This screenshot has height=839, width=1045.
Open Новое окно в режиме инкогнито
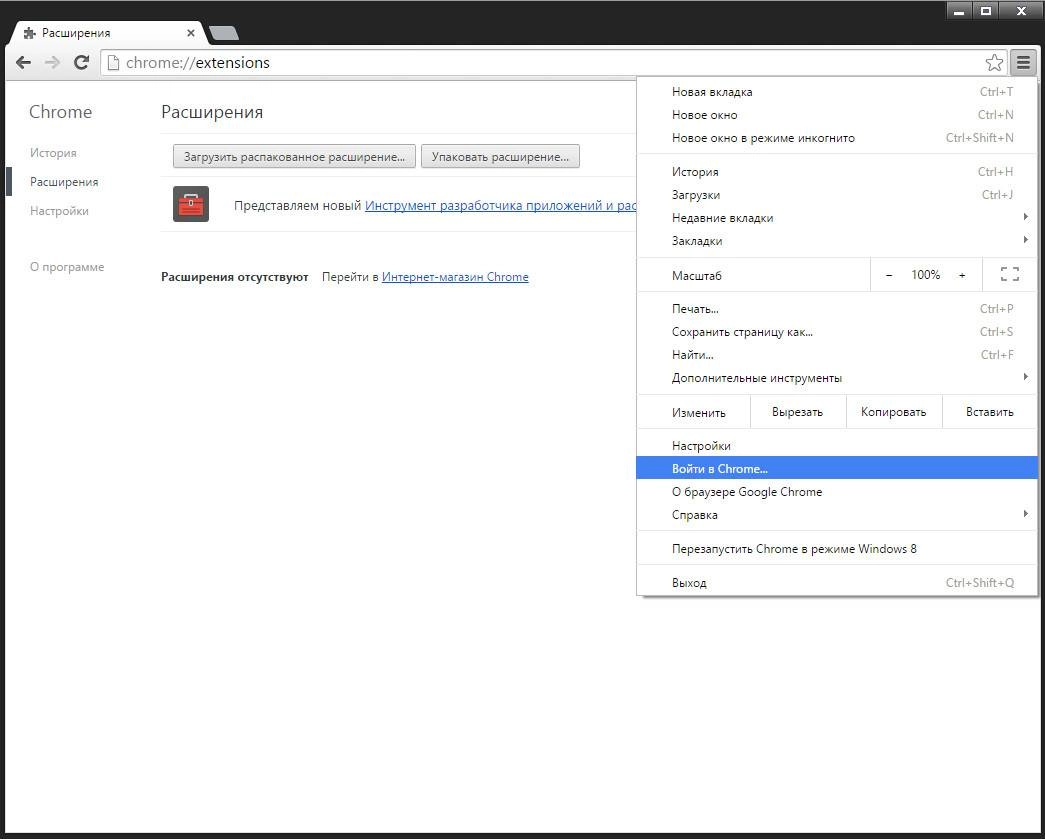click(x=837, y=138)
